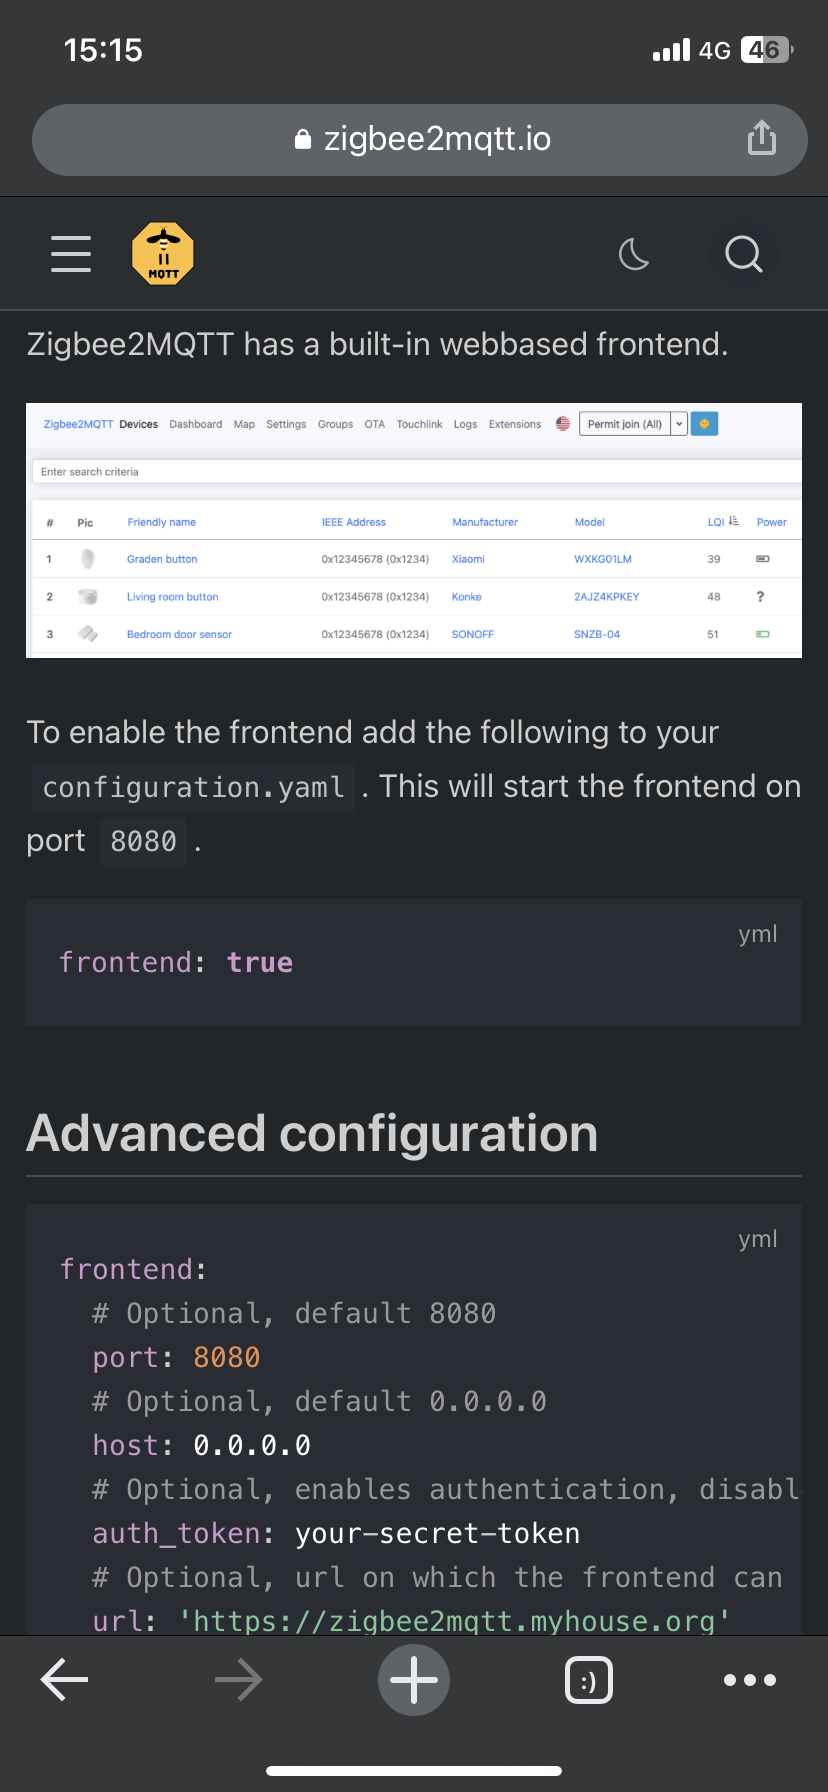Screen dimensions: 828x1792
Task: Open a new tab with plus button
Action: [414, 1680]
